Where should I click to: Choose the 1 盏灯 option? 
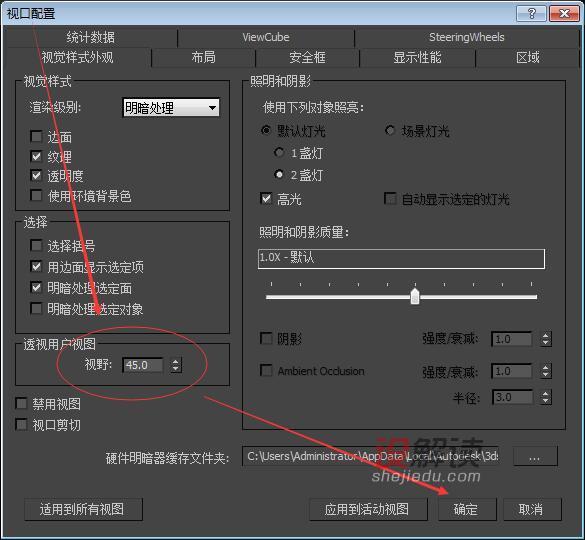click(x=279, y=152)
